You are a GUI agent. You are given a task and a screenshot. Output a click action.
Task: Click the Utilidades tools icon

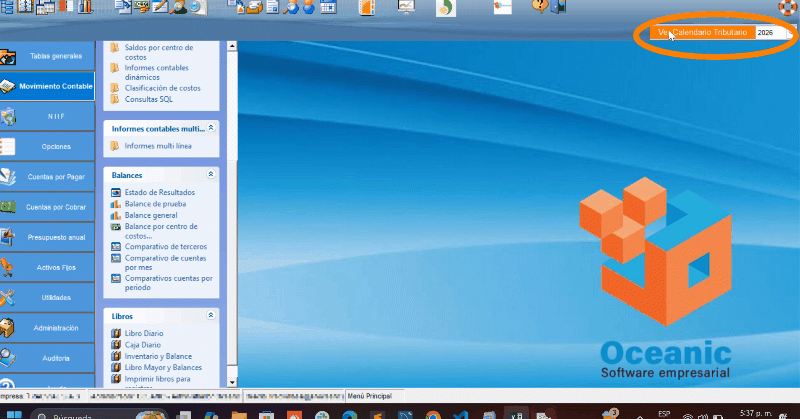coord(8,297)
